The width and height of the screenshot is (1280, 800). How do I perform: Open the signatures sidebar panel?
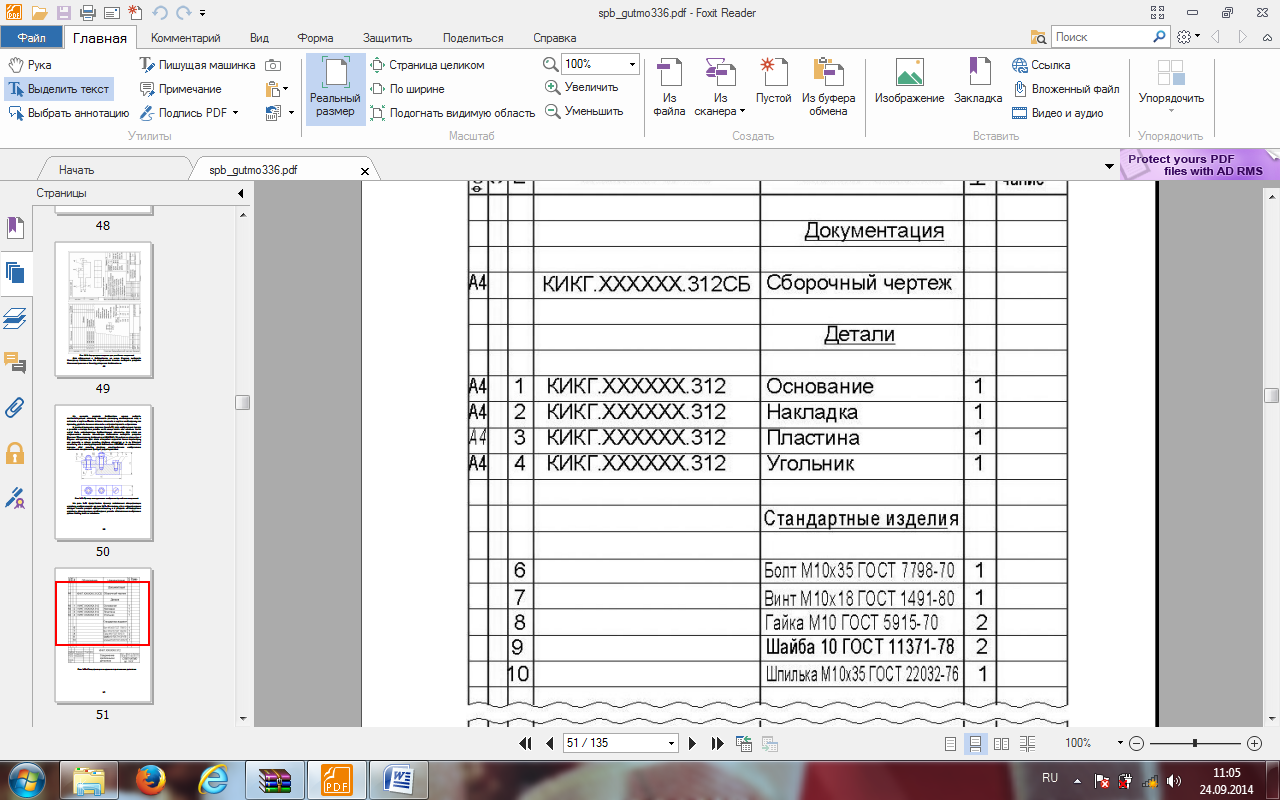(15, 496)
